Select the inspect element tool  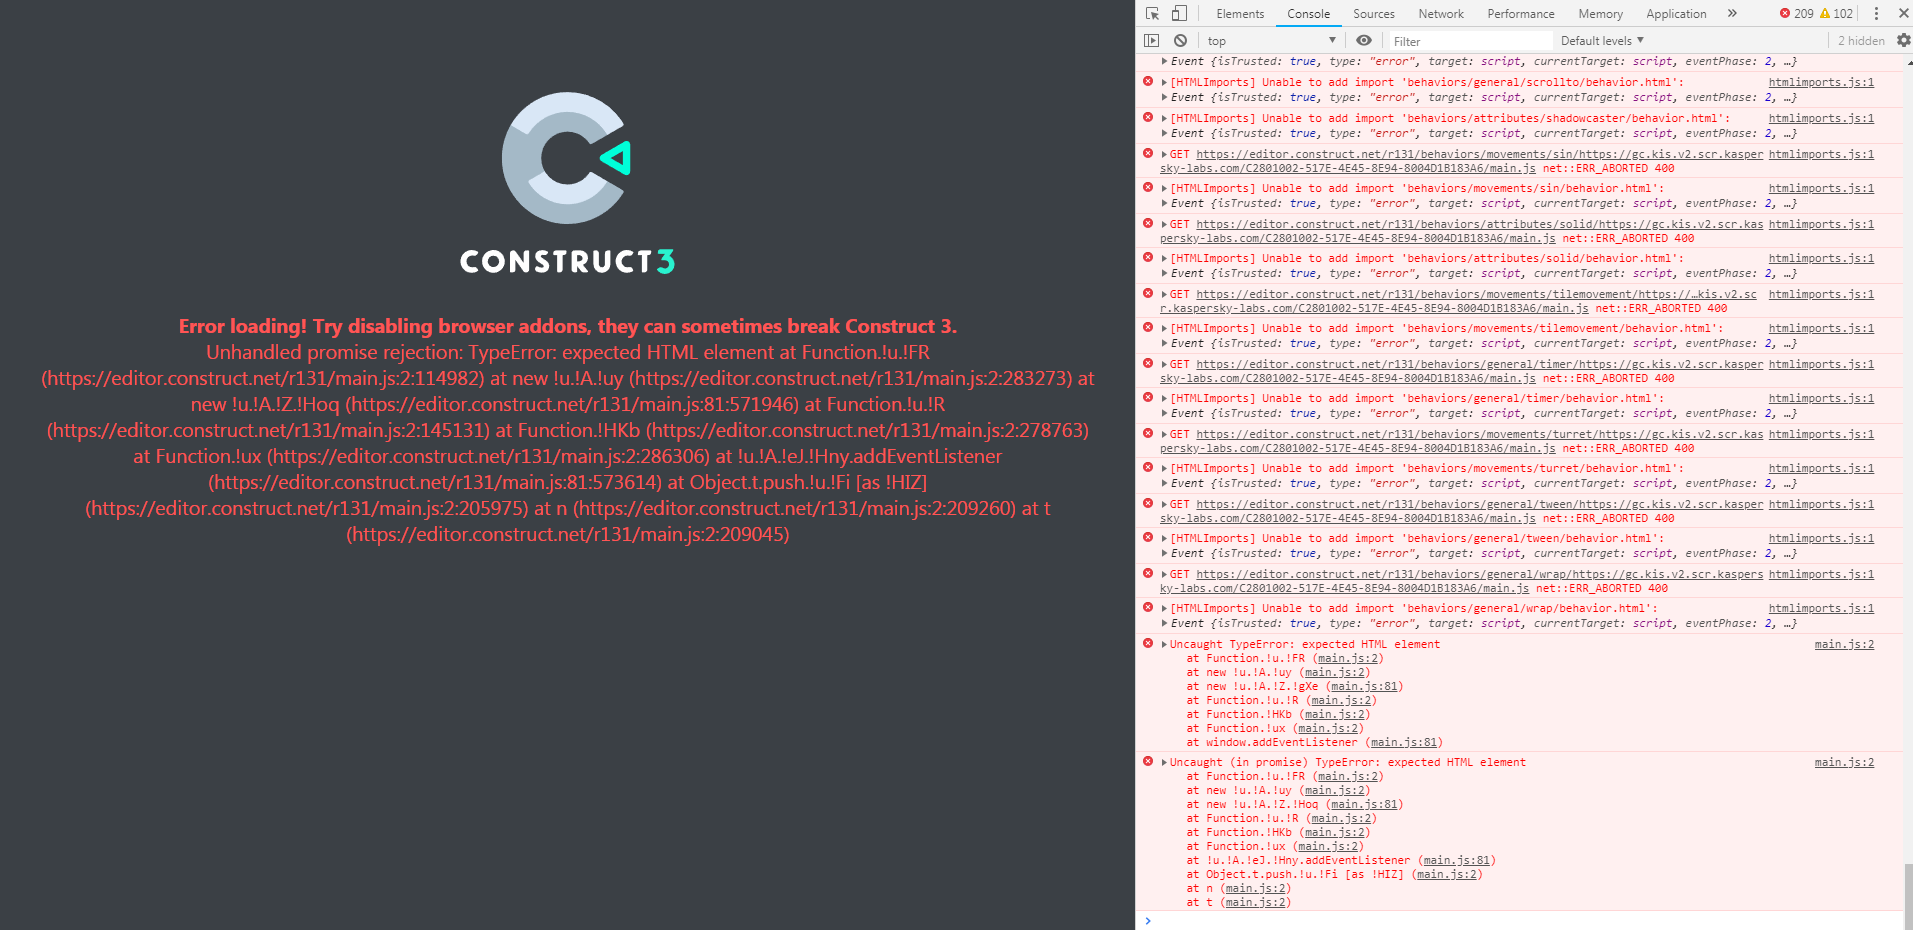pyautogui.click(x=1151, y=13)
